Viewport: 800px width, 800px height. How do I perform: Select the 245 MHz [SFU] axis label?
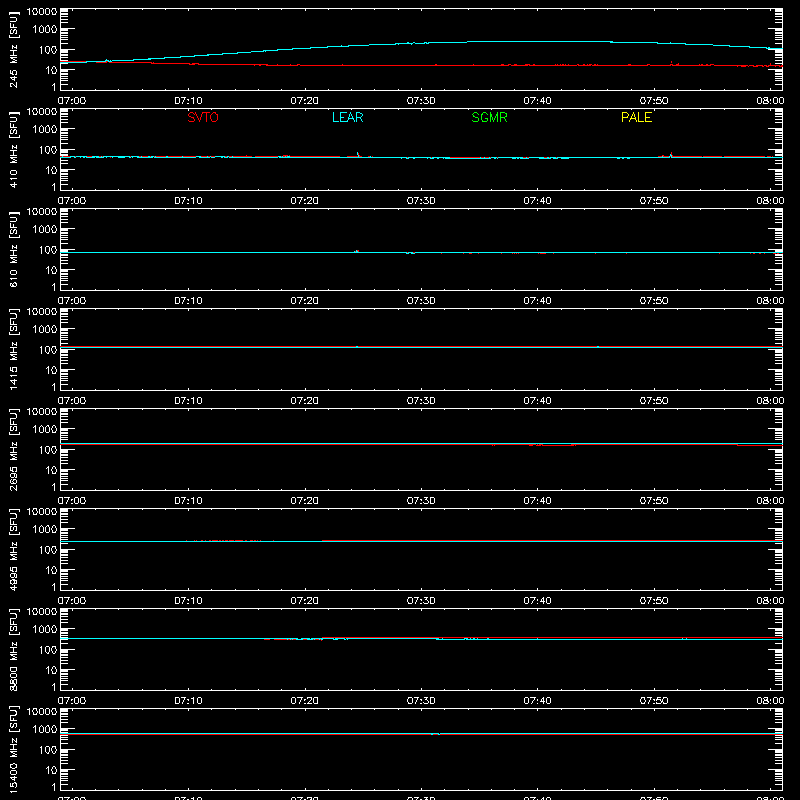(14, 49)
